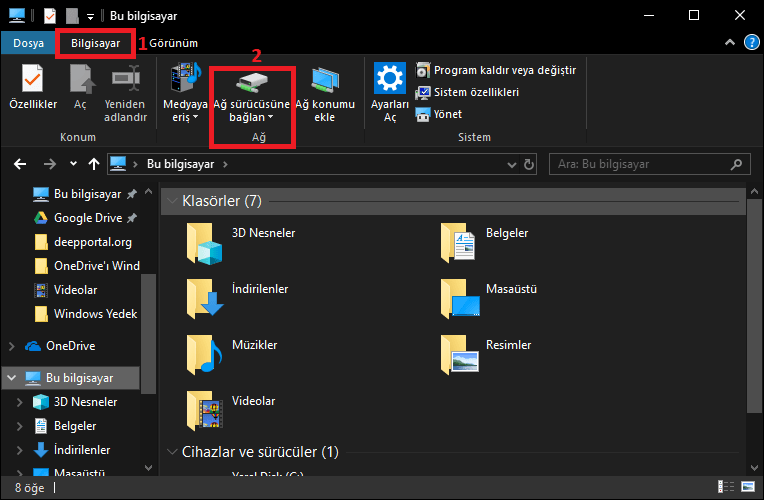This screenshot has width=764, height=500.
Task: Select the 3D Nesneler folder icon
Action: 205,243
